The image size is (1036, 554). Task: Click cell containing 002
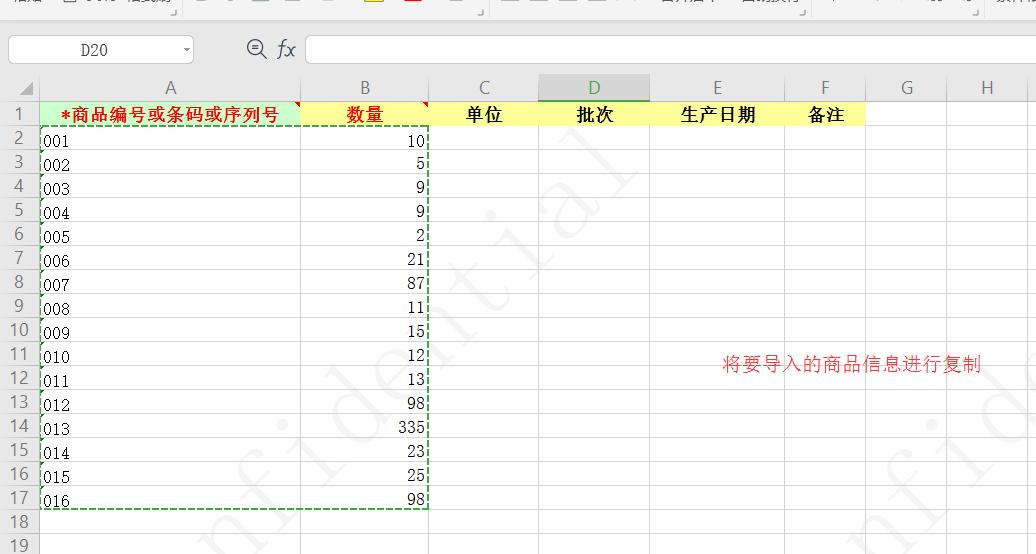pos(170,162)
